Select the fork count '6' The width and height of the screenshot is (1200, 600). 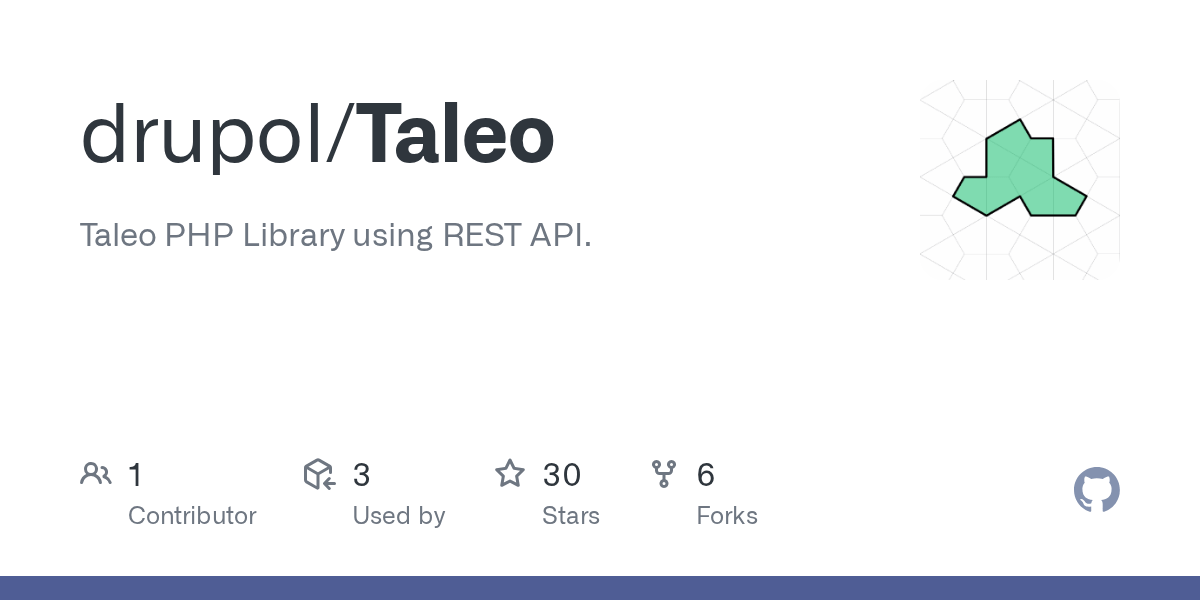[706, 475]
